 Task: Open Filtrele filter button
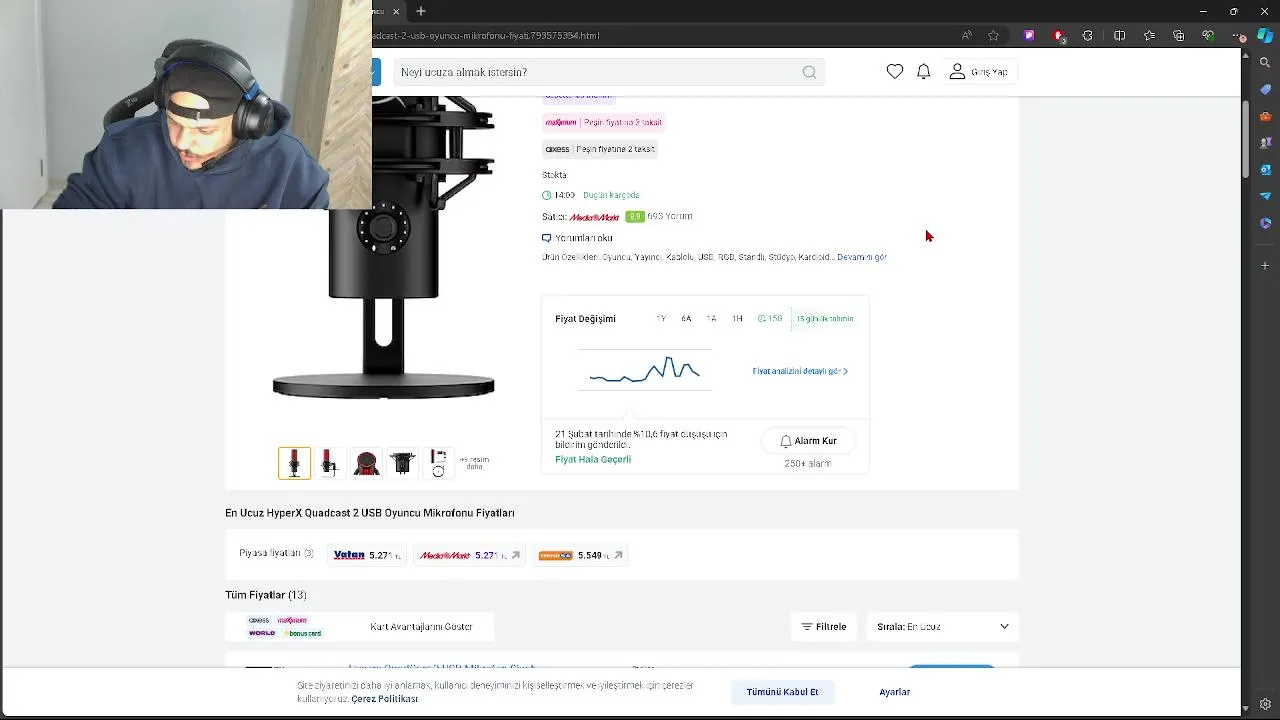[x=824, y=627]
